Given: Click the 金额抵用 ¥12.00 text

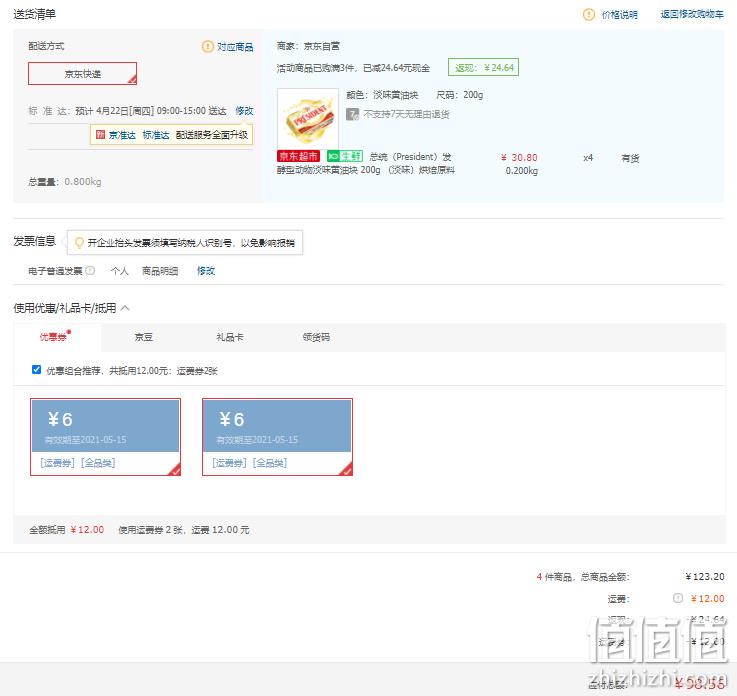Looking at the screenshot, I should [x=67, y=530].
